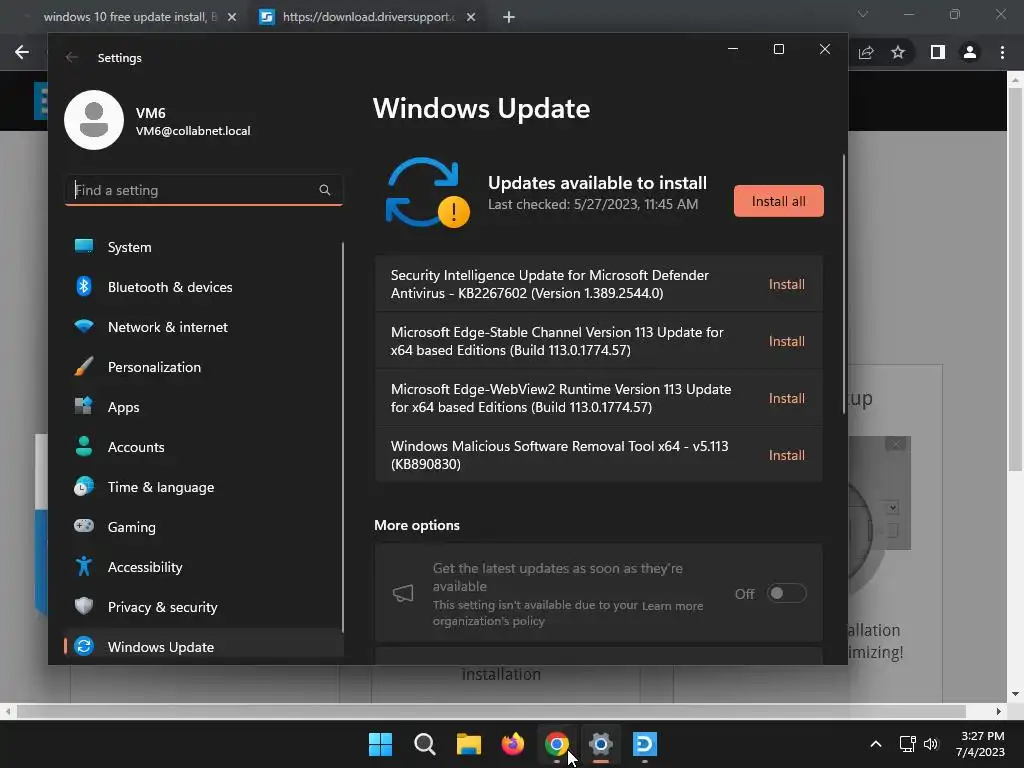Switch to Chrome on taskbar
1024x768 pixels.
click(556, 744)
